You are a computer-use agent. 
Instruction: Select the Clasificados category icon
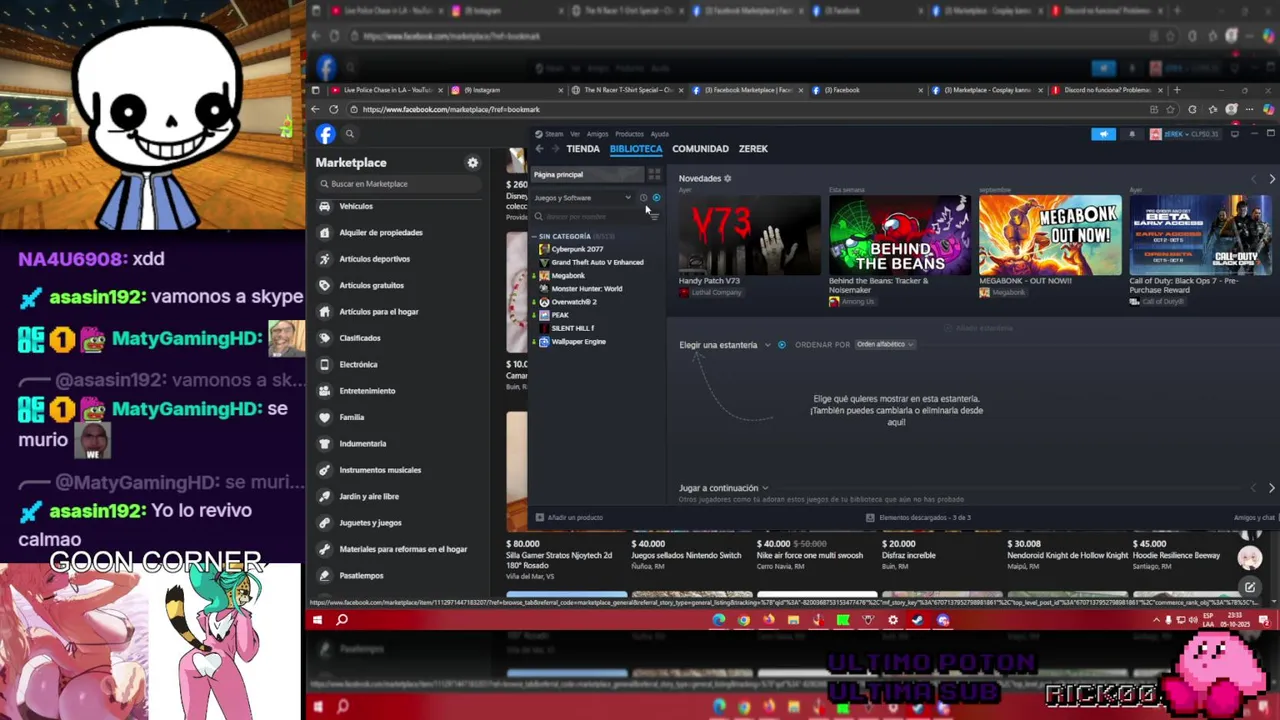point(324,338)
